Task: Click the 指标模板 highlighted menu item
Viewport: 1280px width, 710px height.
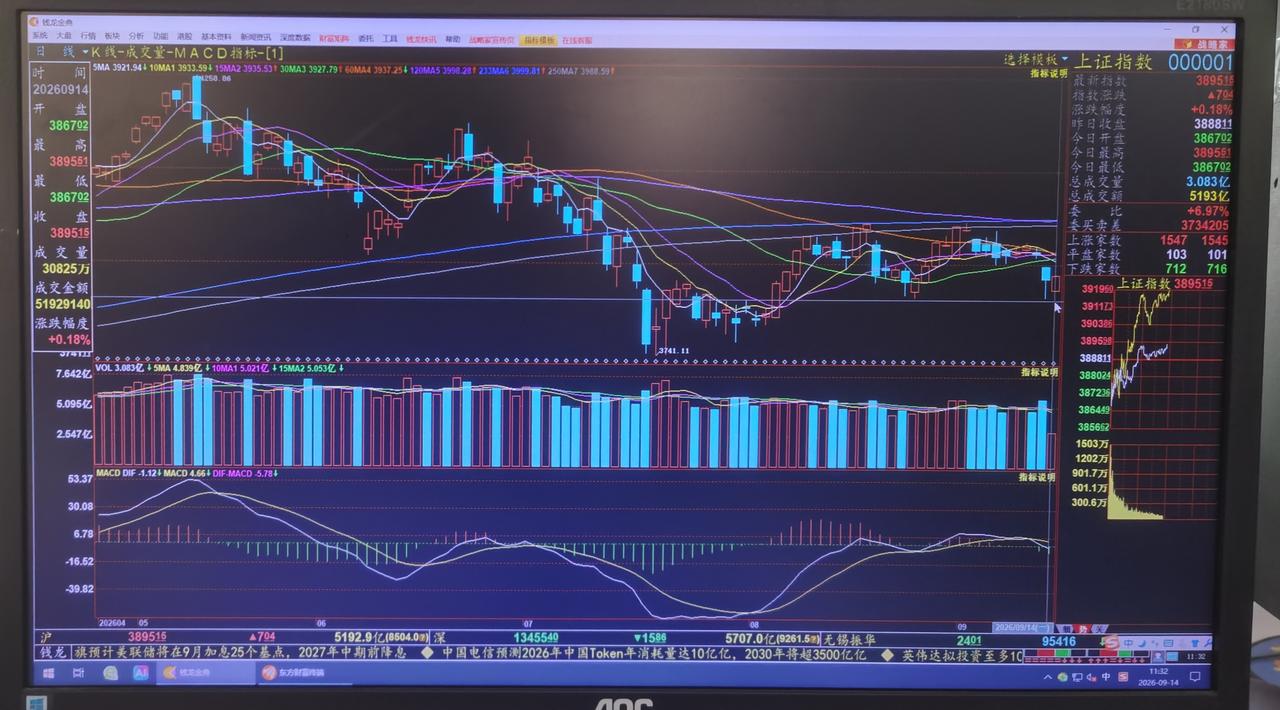Action: tap(539, 40)
